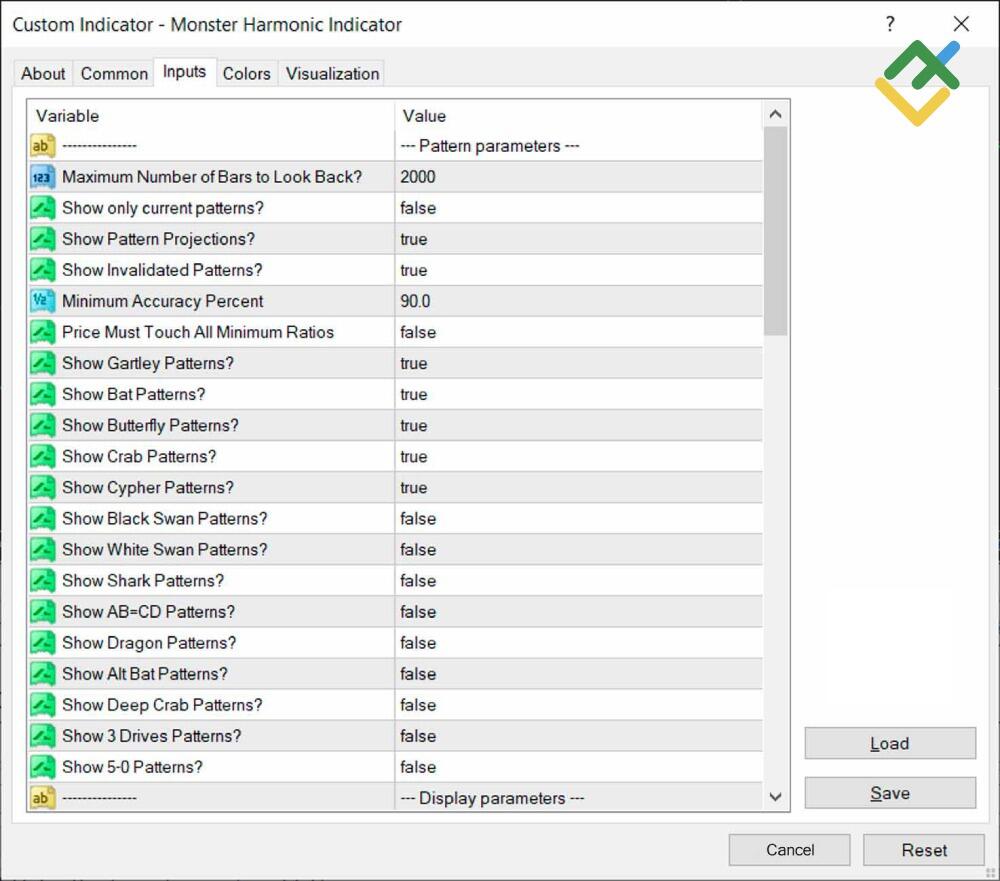Click the boolean icon next to Show Shark Patterns
Screen dimensions: 1000x881
pyautogui.click(x=42, y=581)
